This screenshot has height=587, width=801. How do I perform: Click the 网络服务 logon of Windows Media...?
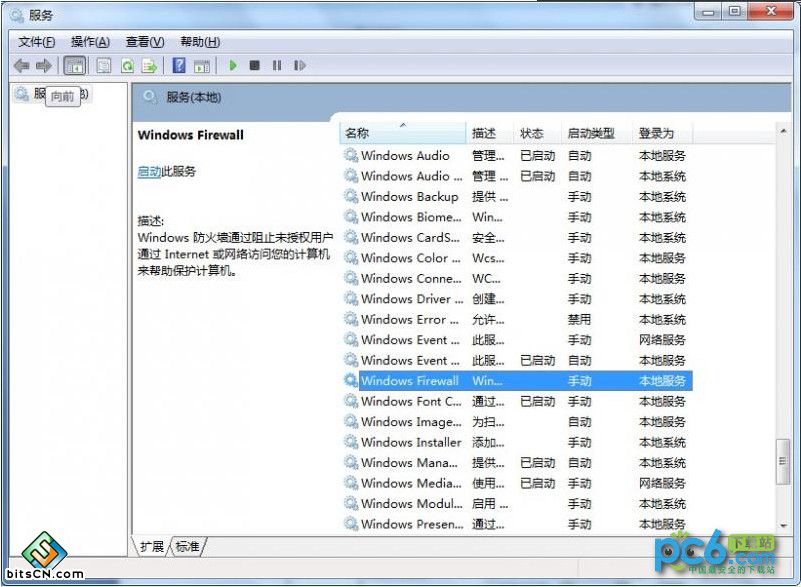(x=662, y=483)
